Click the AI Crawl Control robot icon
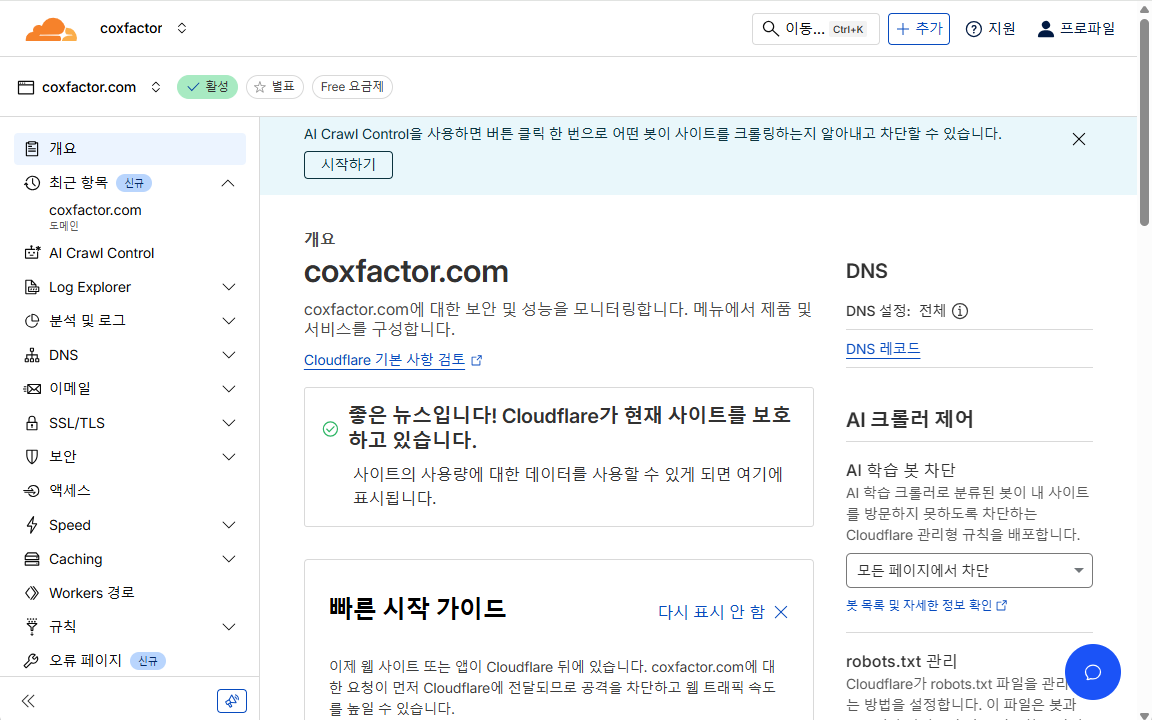The width and height of the screenshot is (1152, 720). (x=32, y=253)
